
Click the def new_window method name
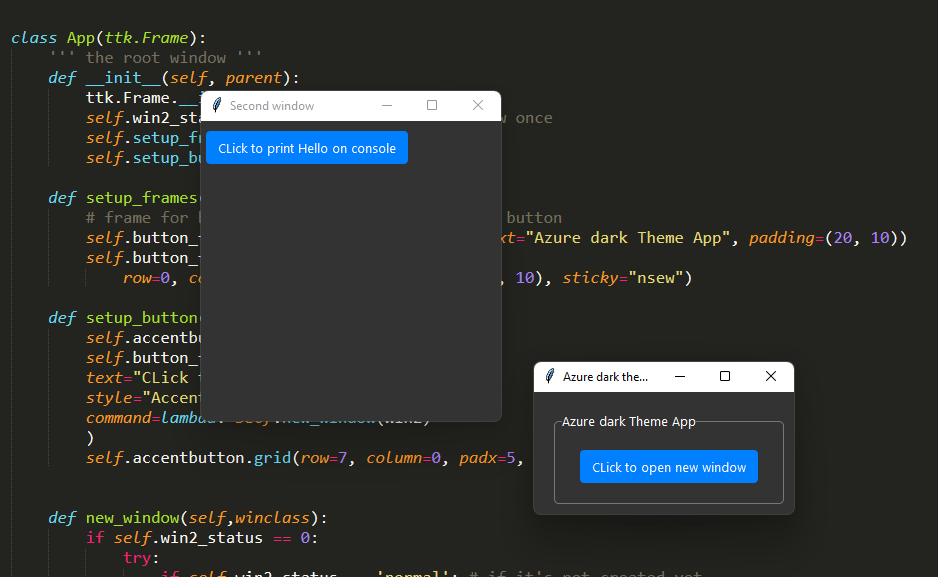click(x=134, y=517)
